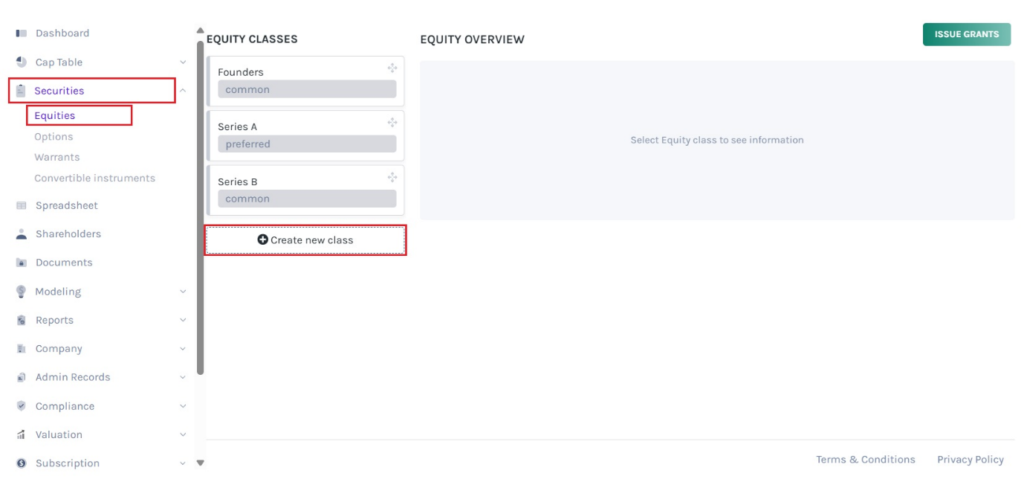
Task: Click the Dashboard icon in sidebar
Action: 22,34
